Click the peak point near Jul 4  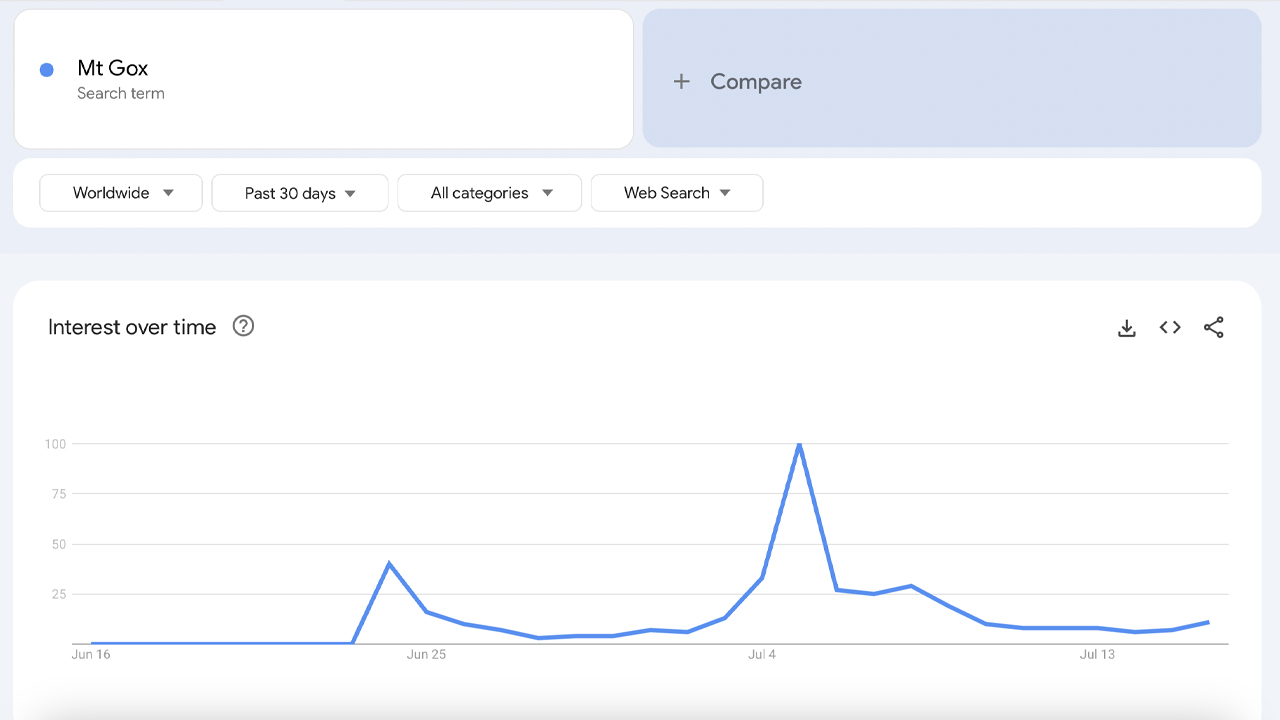799,445
